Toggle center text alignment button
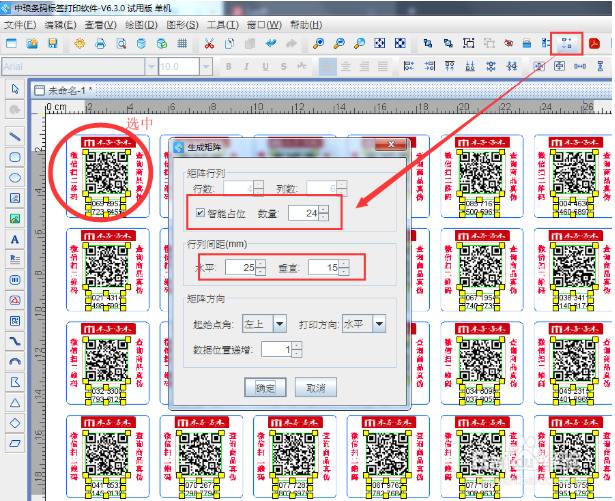The image size is (615, 501). coord(346,67)
